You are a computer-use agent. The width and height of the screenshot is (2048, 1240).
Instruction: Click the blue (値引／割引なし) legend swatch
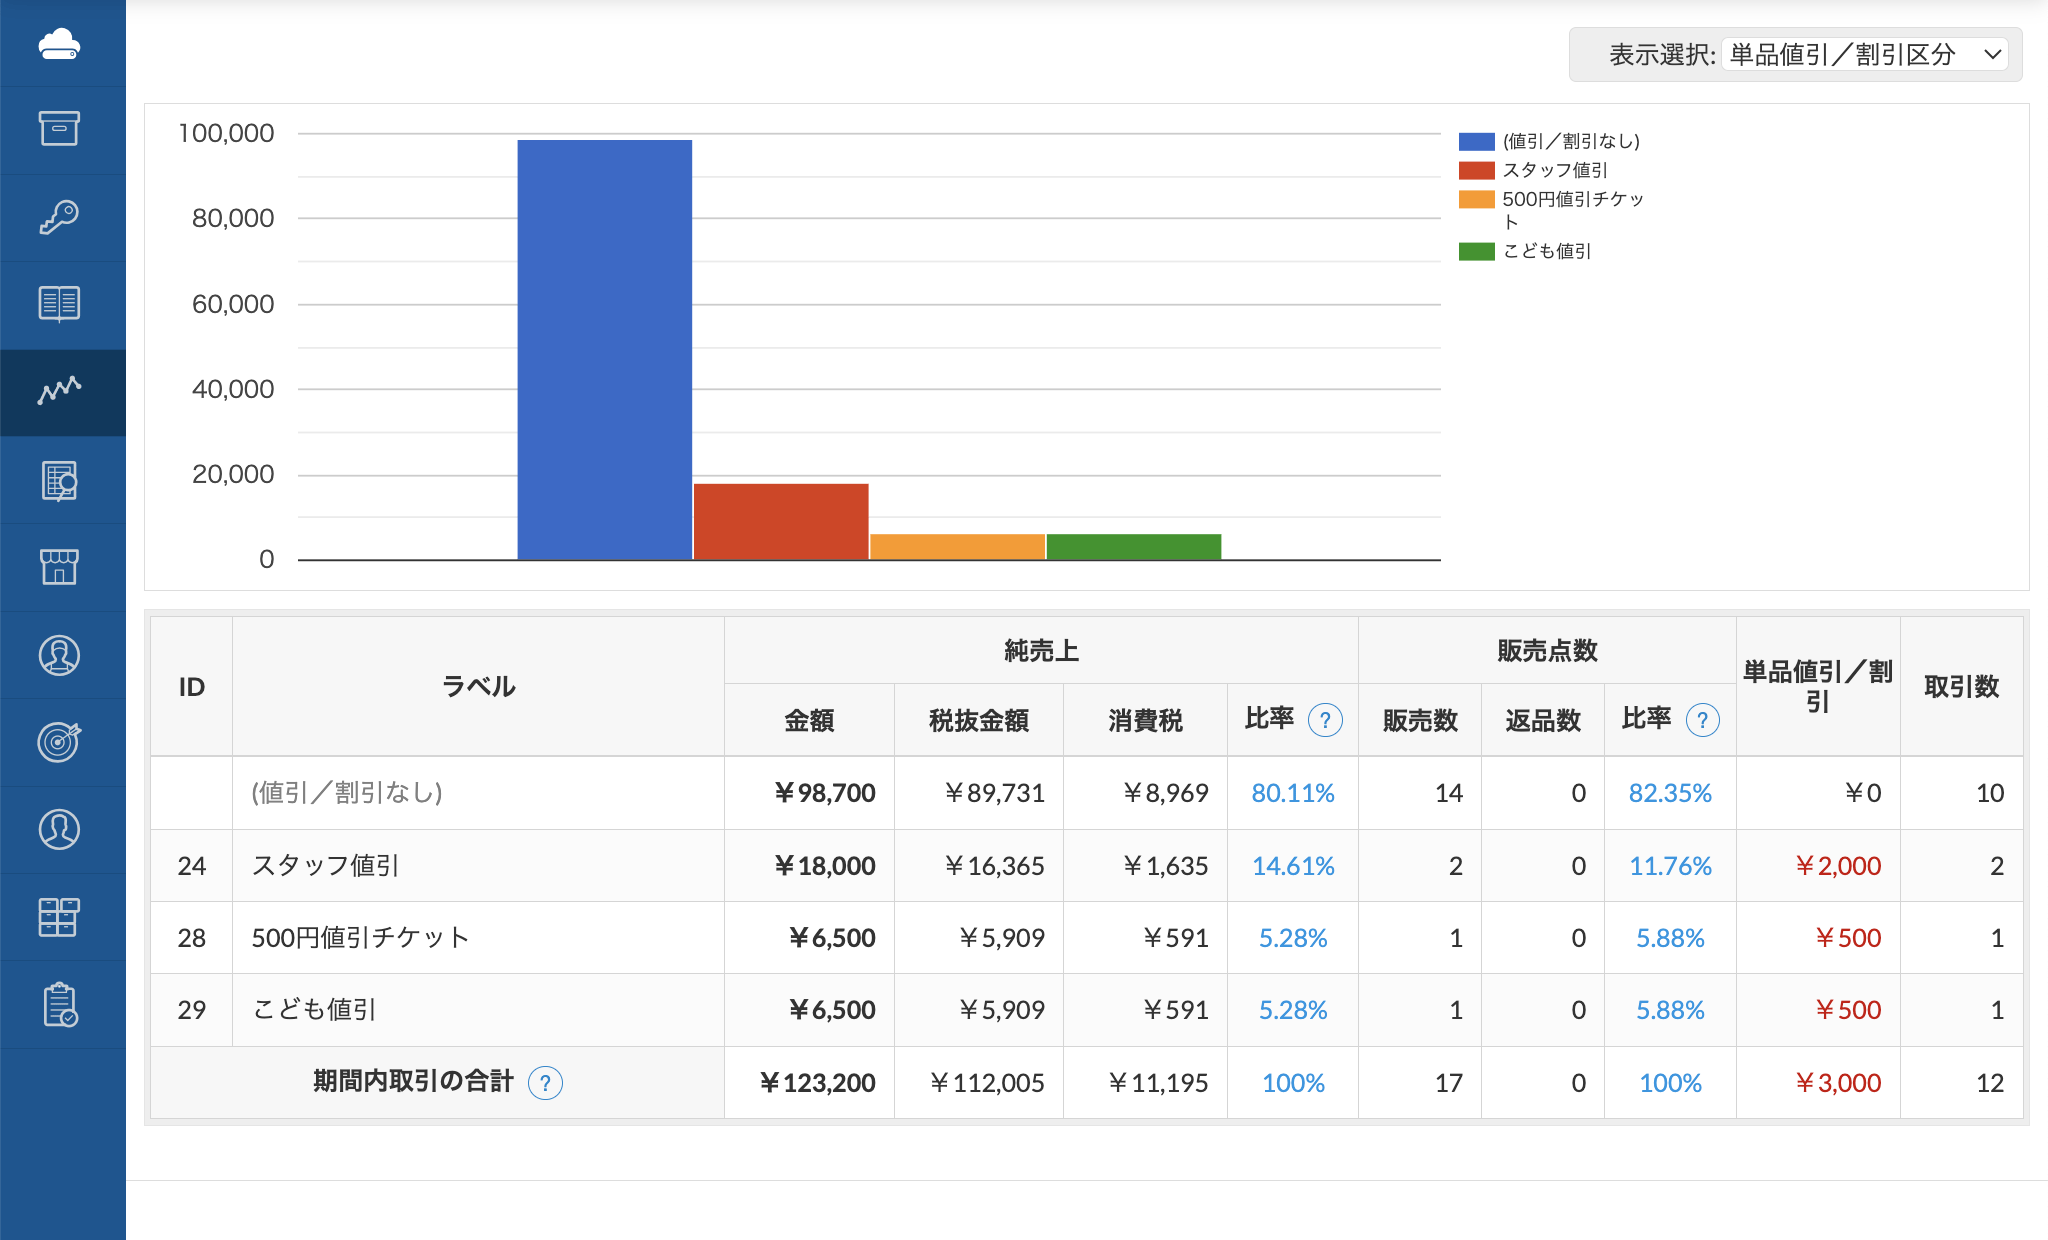pos(1476,141)
